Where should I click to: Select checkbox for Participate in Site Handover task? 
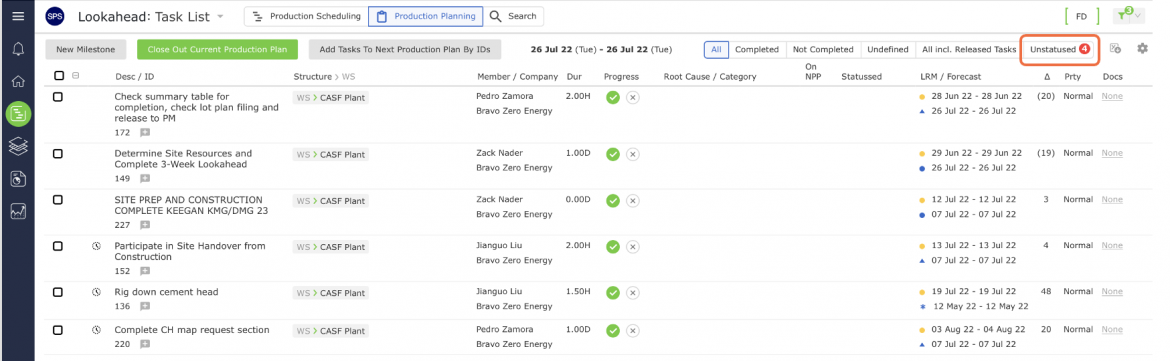[x=57, y=246]
